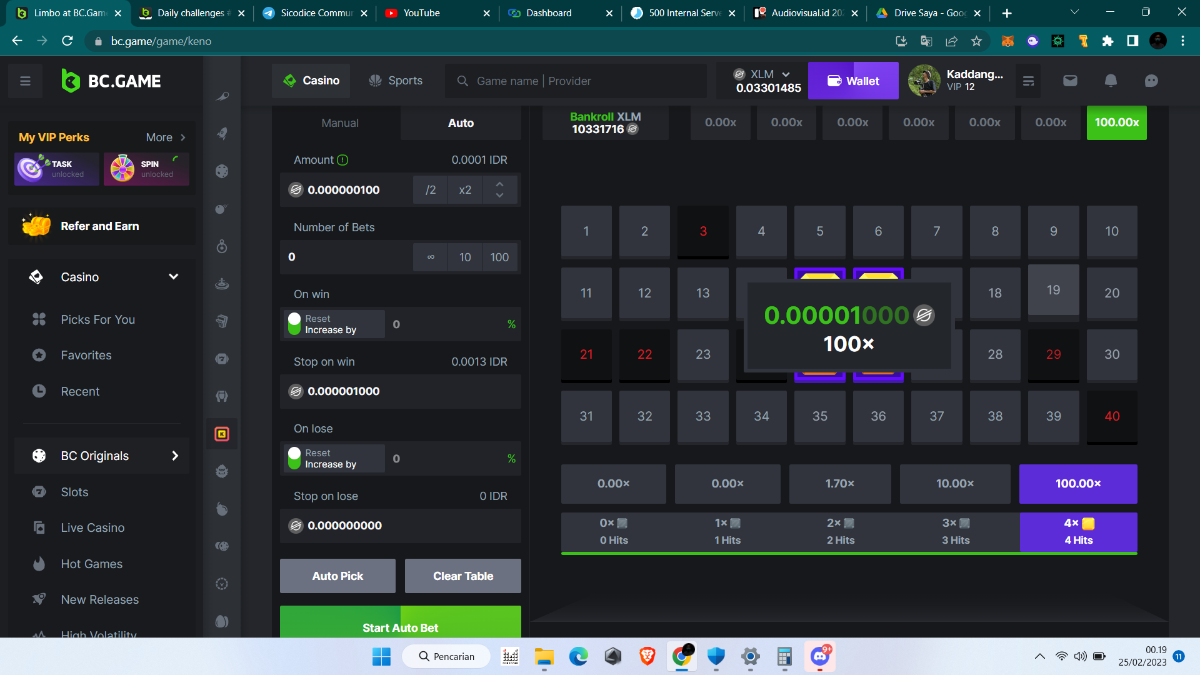Click the TASK VIP perk icon
This screenshot has width=1200, height=675.
point(31,169)
